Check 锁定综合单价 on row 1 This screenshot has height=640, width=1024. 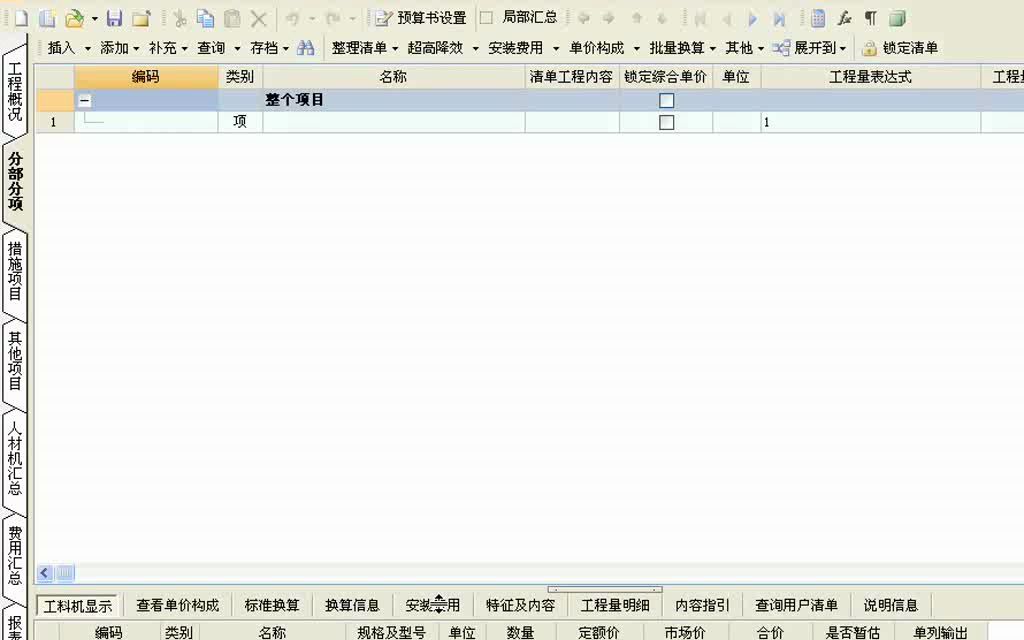666,121
